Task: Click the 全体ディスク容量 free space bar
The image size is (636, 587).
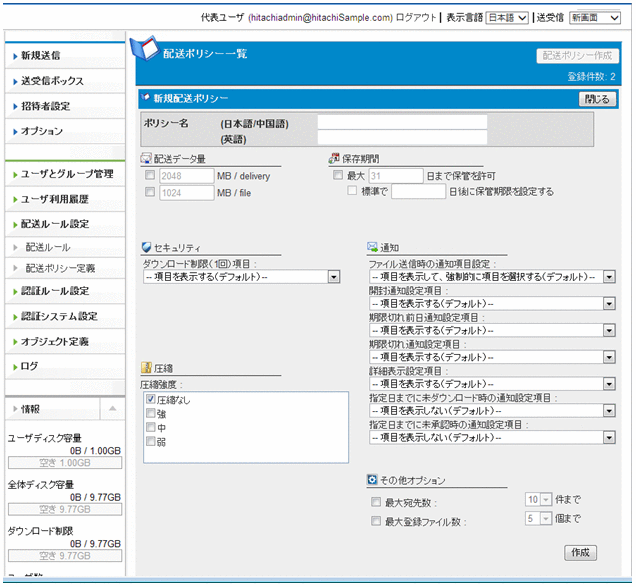Action: [65, 509]
